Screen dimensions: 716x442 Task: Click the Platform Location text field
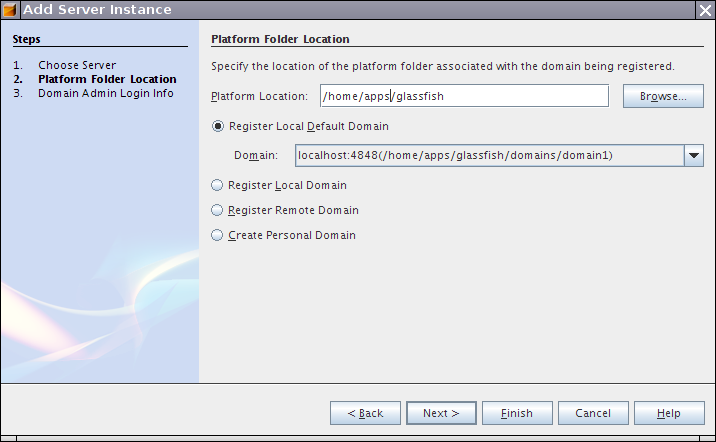(x=464, y=96)
